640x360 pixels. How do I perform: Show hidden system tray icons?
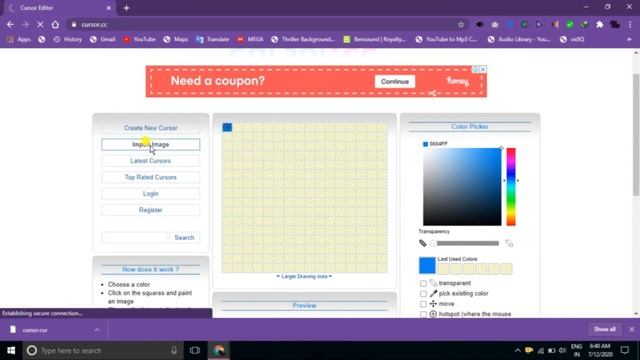(518, 350)
